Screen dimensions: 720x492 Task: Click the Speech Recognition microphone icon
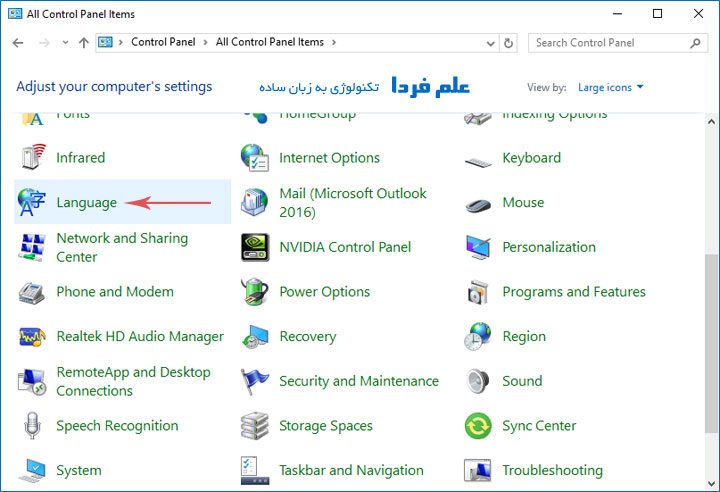click(x=32, y=426)
